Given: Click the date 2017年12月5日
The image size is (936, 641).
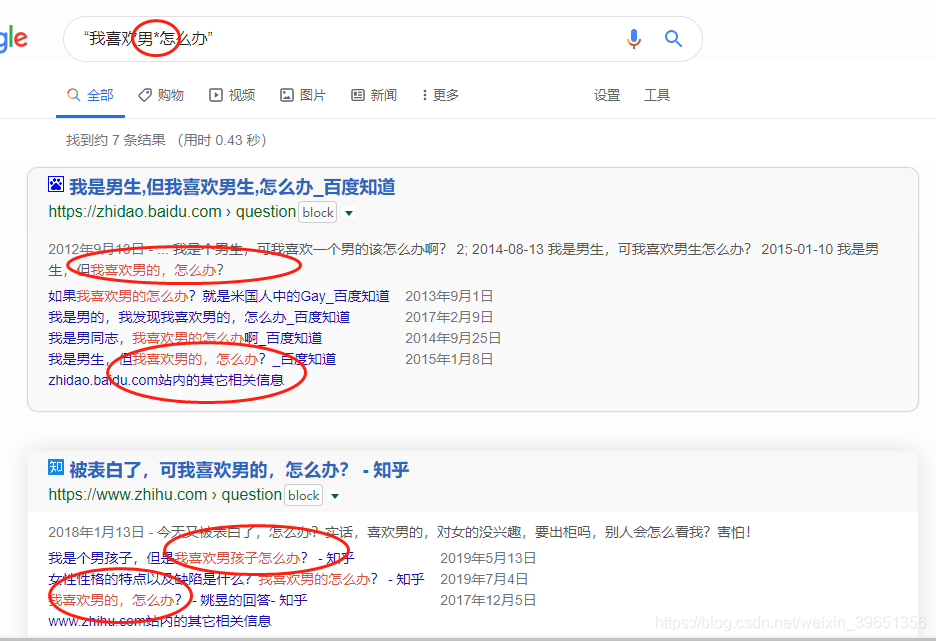Looking at the screenshot, I should point(488,600).
